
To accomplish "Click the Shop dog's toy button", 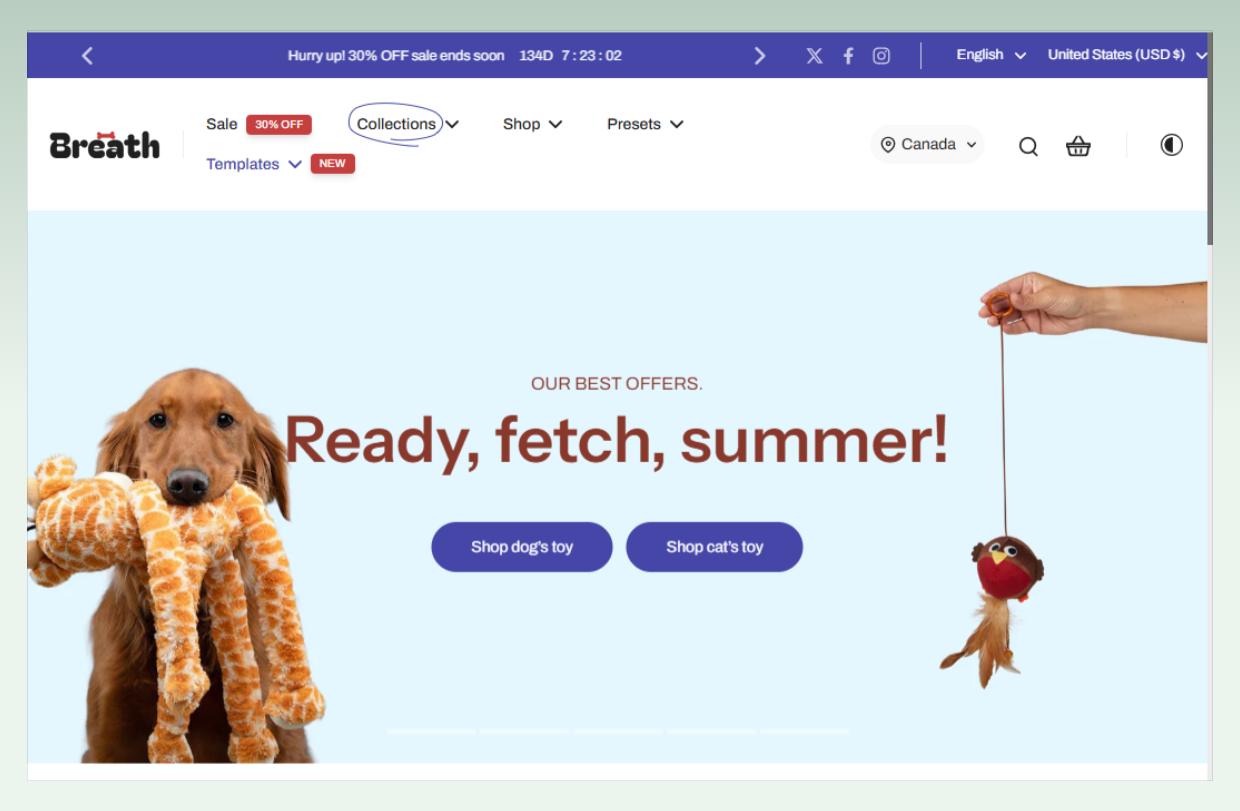I will pos(522,547).
